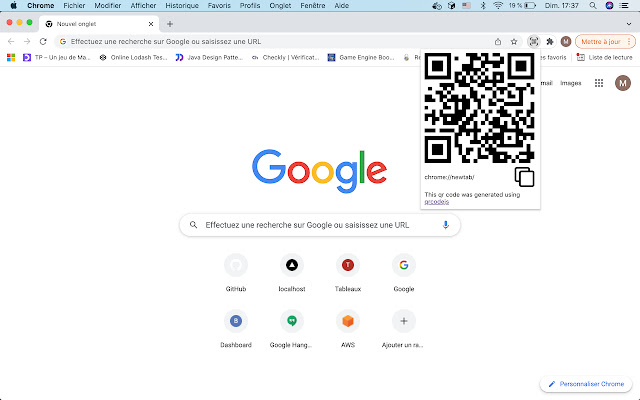Viewport: 640px width, 400px height.
Task: Open the apps bookmark icon in bookmarks bar
Action: [11, 58]
